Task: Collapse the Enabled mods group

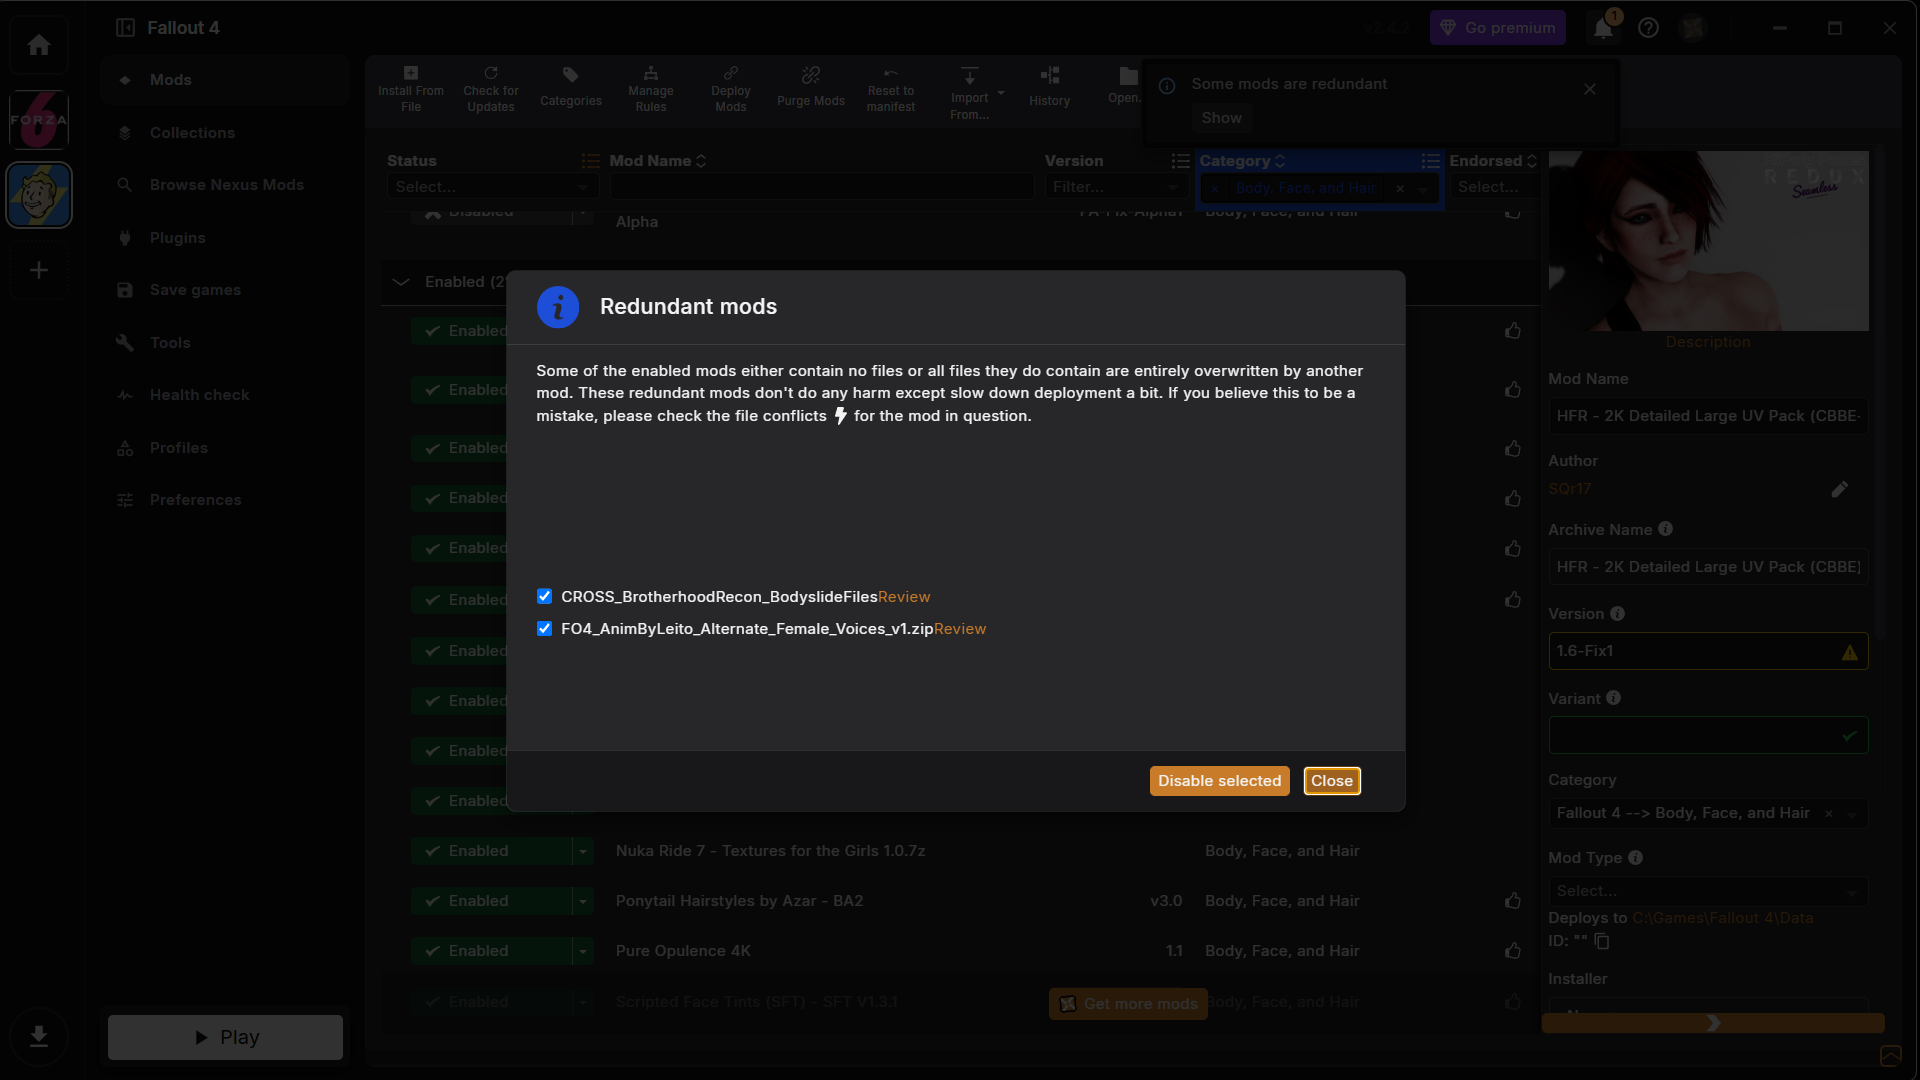Action: coord(401,282)
